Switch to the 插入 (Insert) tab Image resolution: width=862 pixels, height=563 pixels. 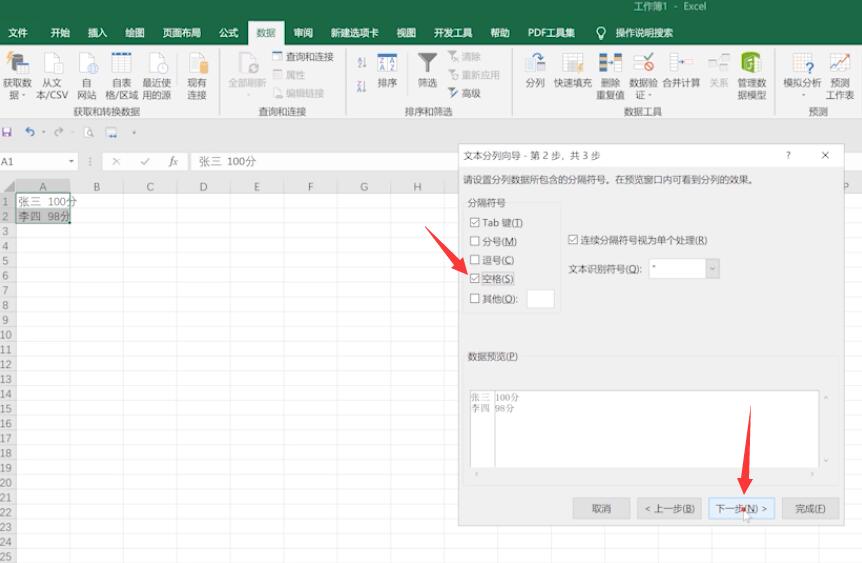click(x=97, y=33)
